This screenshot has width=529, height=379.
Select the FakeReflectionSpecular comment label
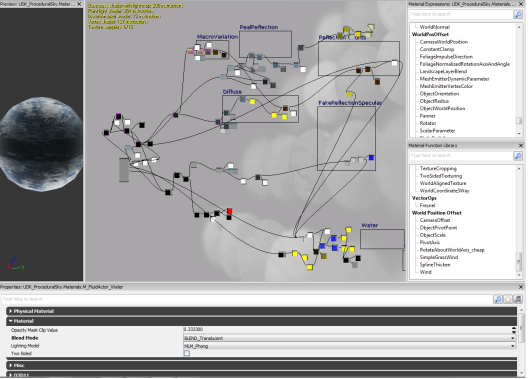350,103
